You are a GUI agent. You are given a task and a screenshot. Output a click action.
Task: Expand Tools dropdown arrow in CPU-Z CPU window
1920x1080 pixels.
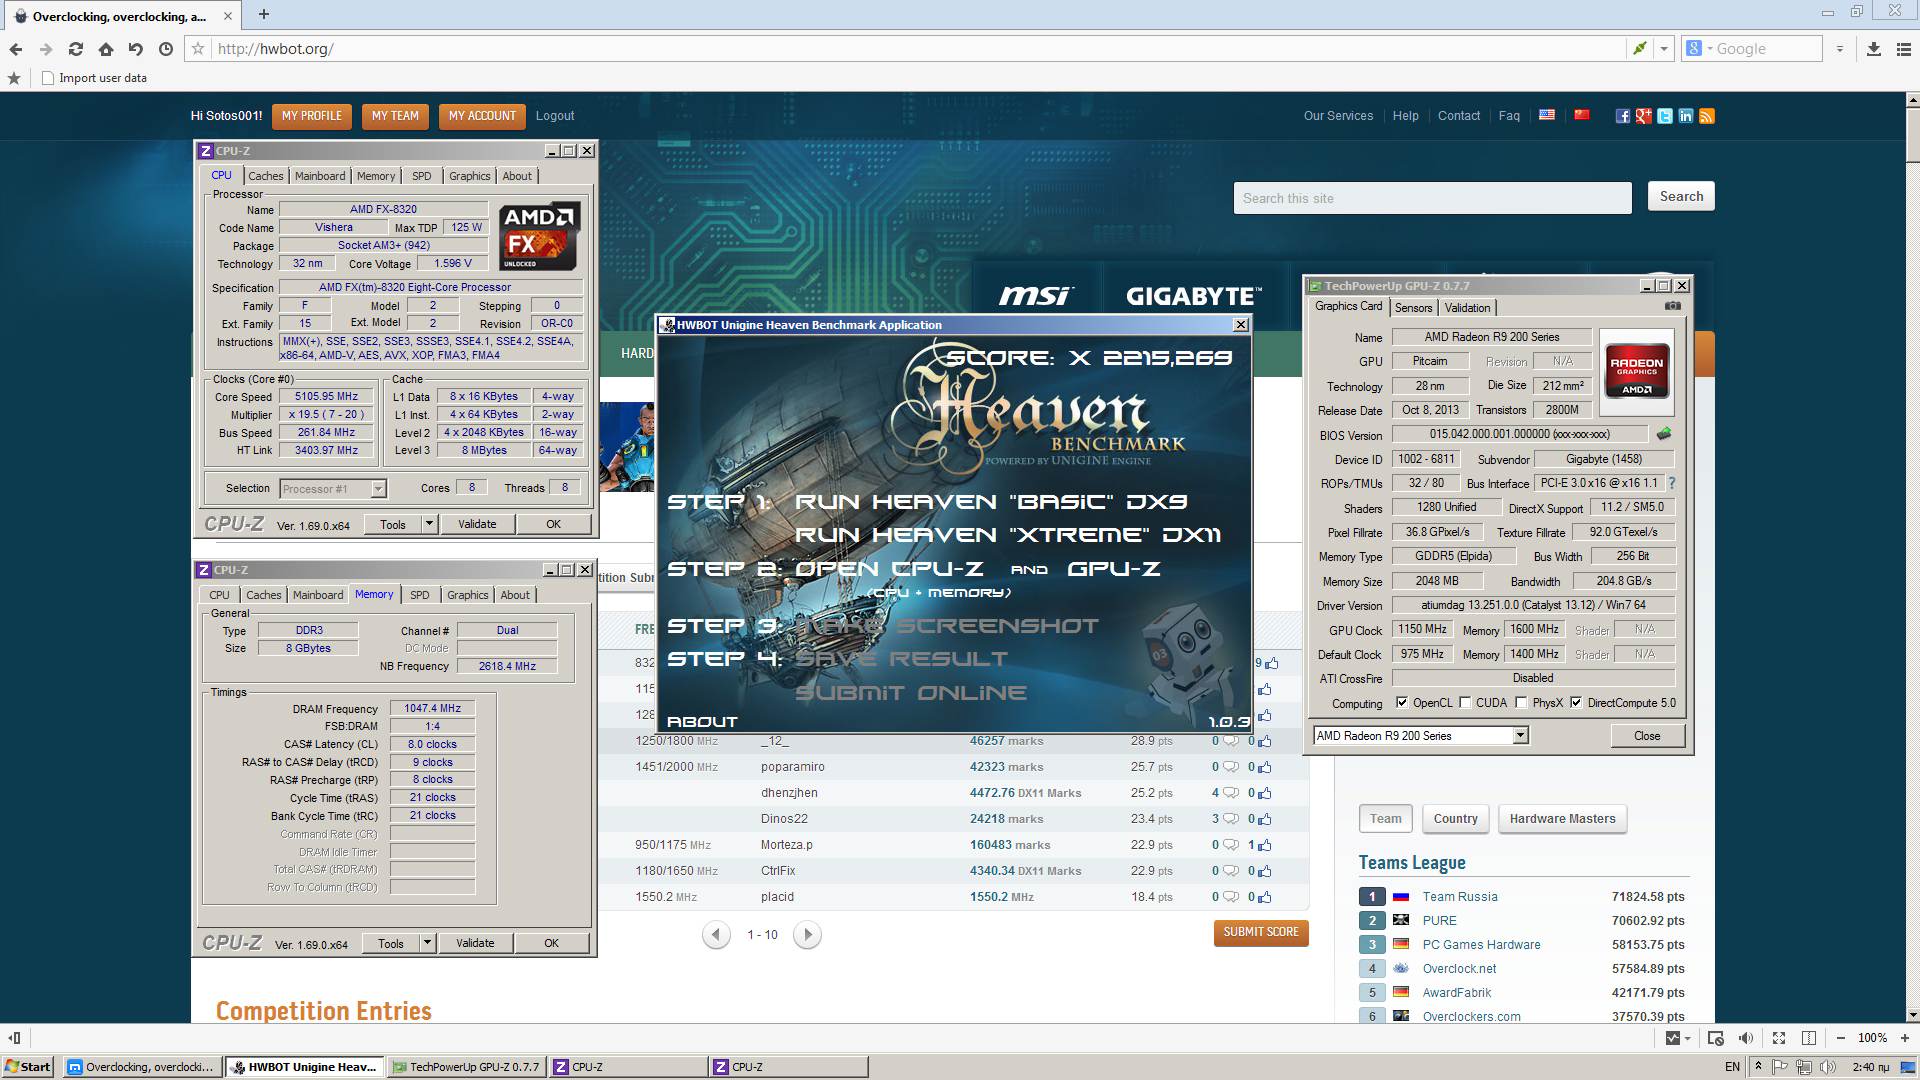pos(429,524)
